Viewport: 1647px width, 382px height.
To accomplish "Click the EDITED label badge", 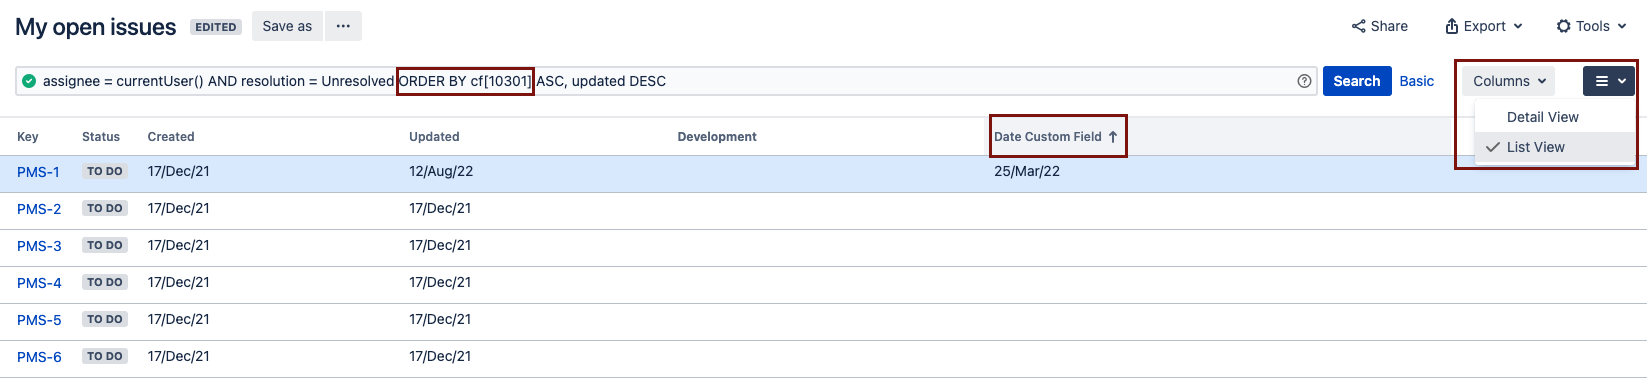I will pos(216,27).
